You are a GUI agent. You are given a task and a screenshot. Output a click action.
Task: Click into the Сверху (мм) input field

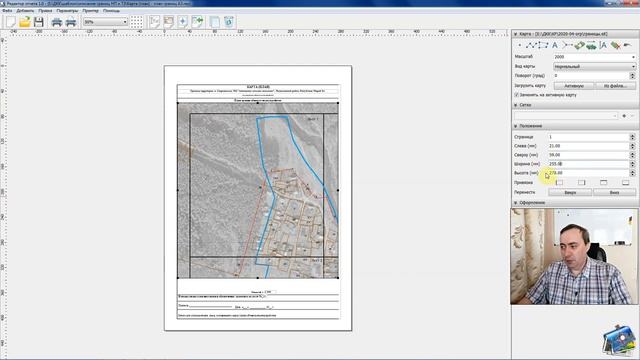(588, 155)
